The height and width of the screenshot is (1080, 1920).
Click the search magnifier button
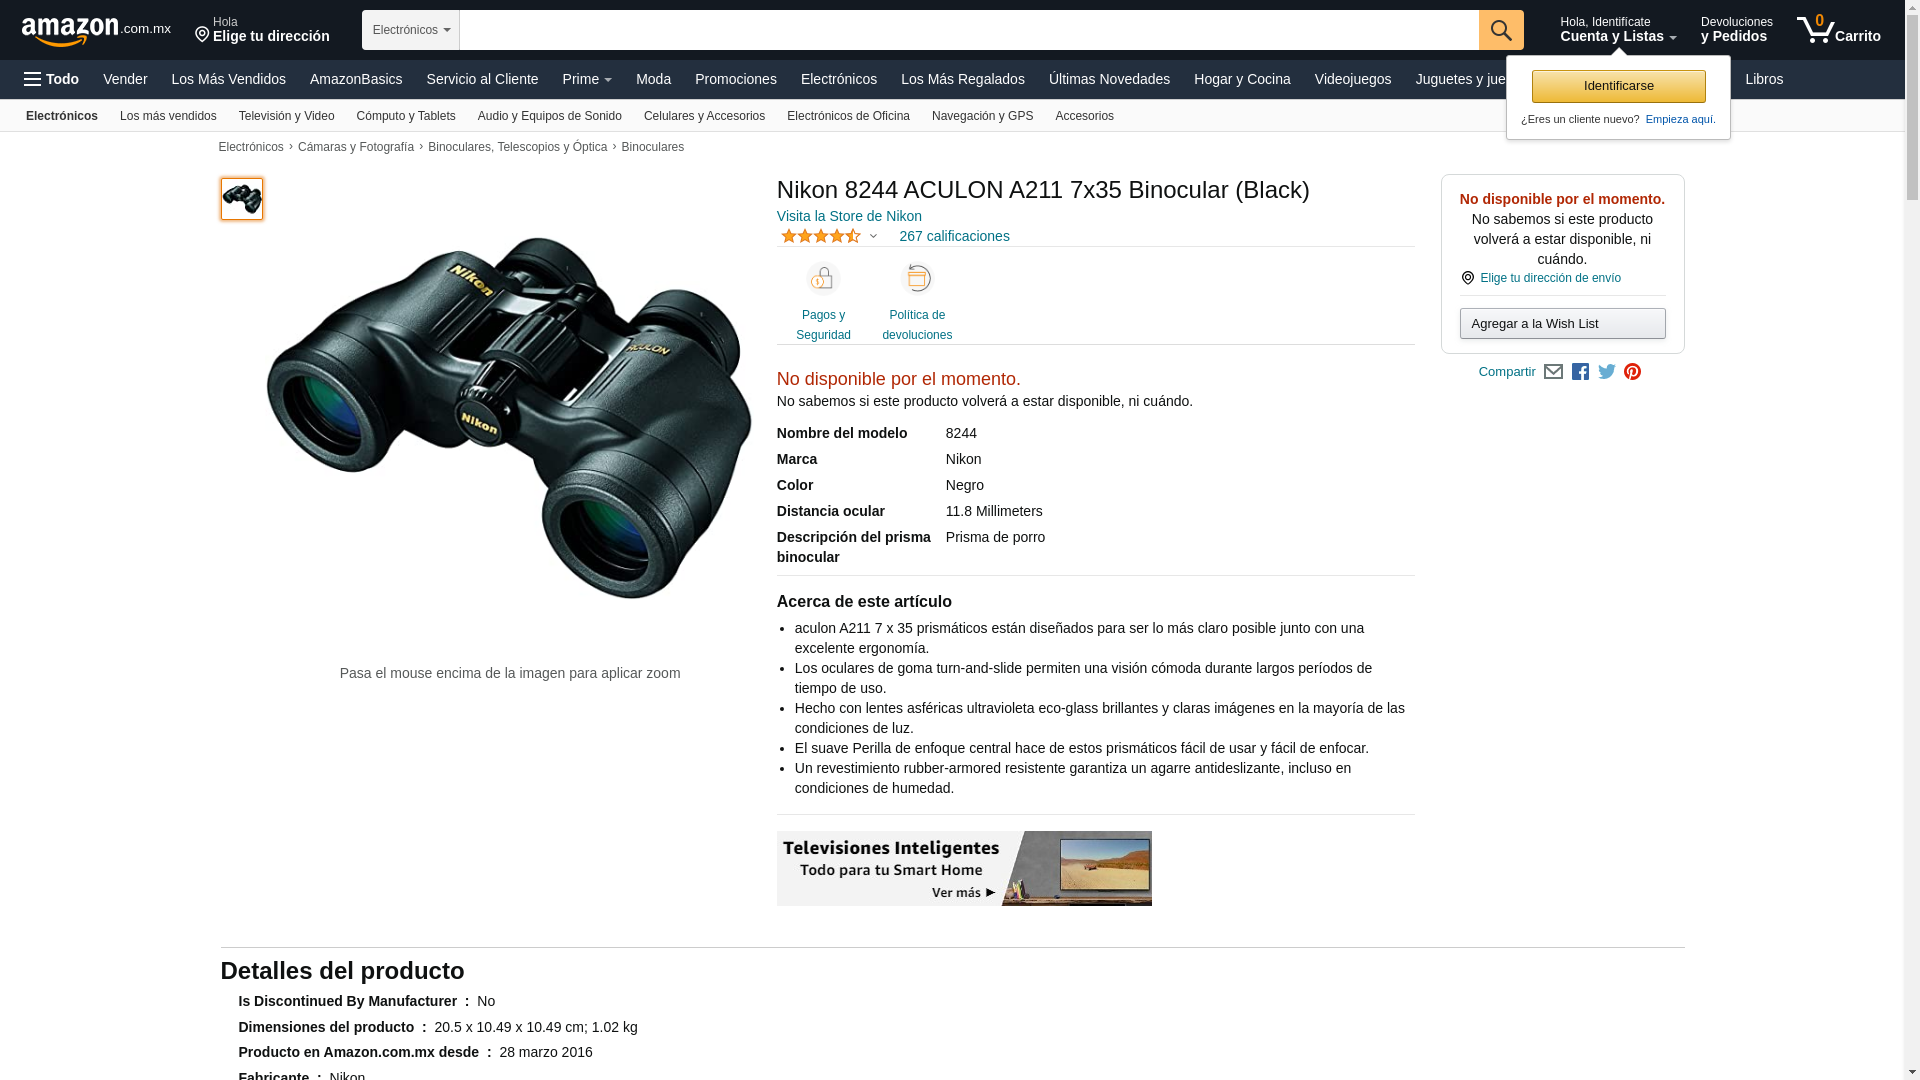(x=1501, y=30)
